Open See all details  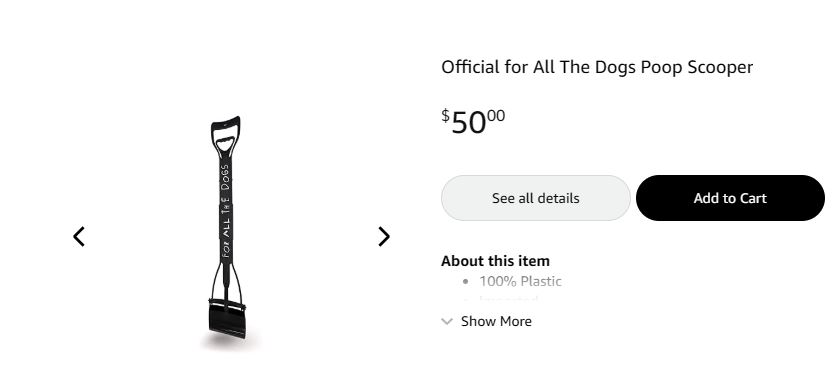click(536, 198)
